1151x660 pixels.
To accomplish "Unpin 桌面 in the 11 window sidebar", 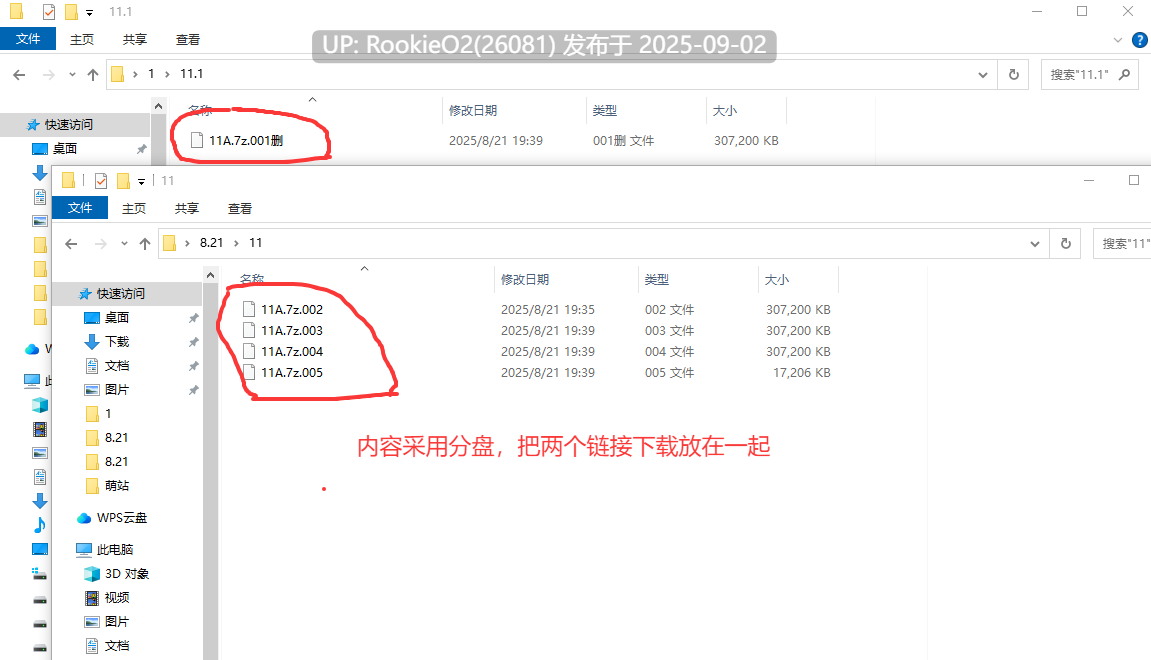I will (193, 318).
